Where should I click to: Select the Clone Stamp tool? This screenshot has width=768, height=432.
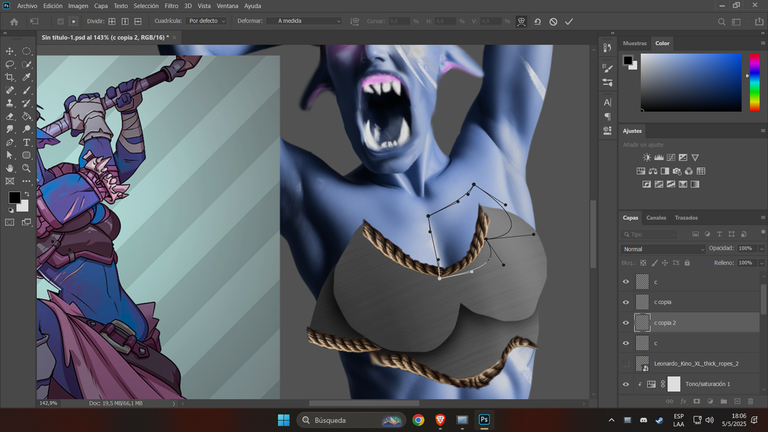(10, 103)
